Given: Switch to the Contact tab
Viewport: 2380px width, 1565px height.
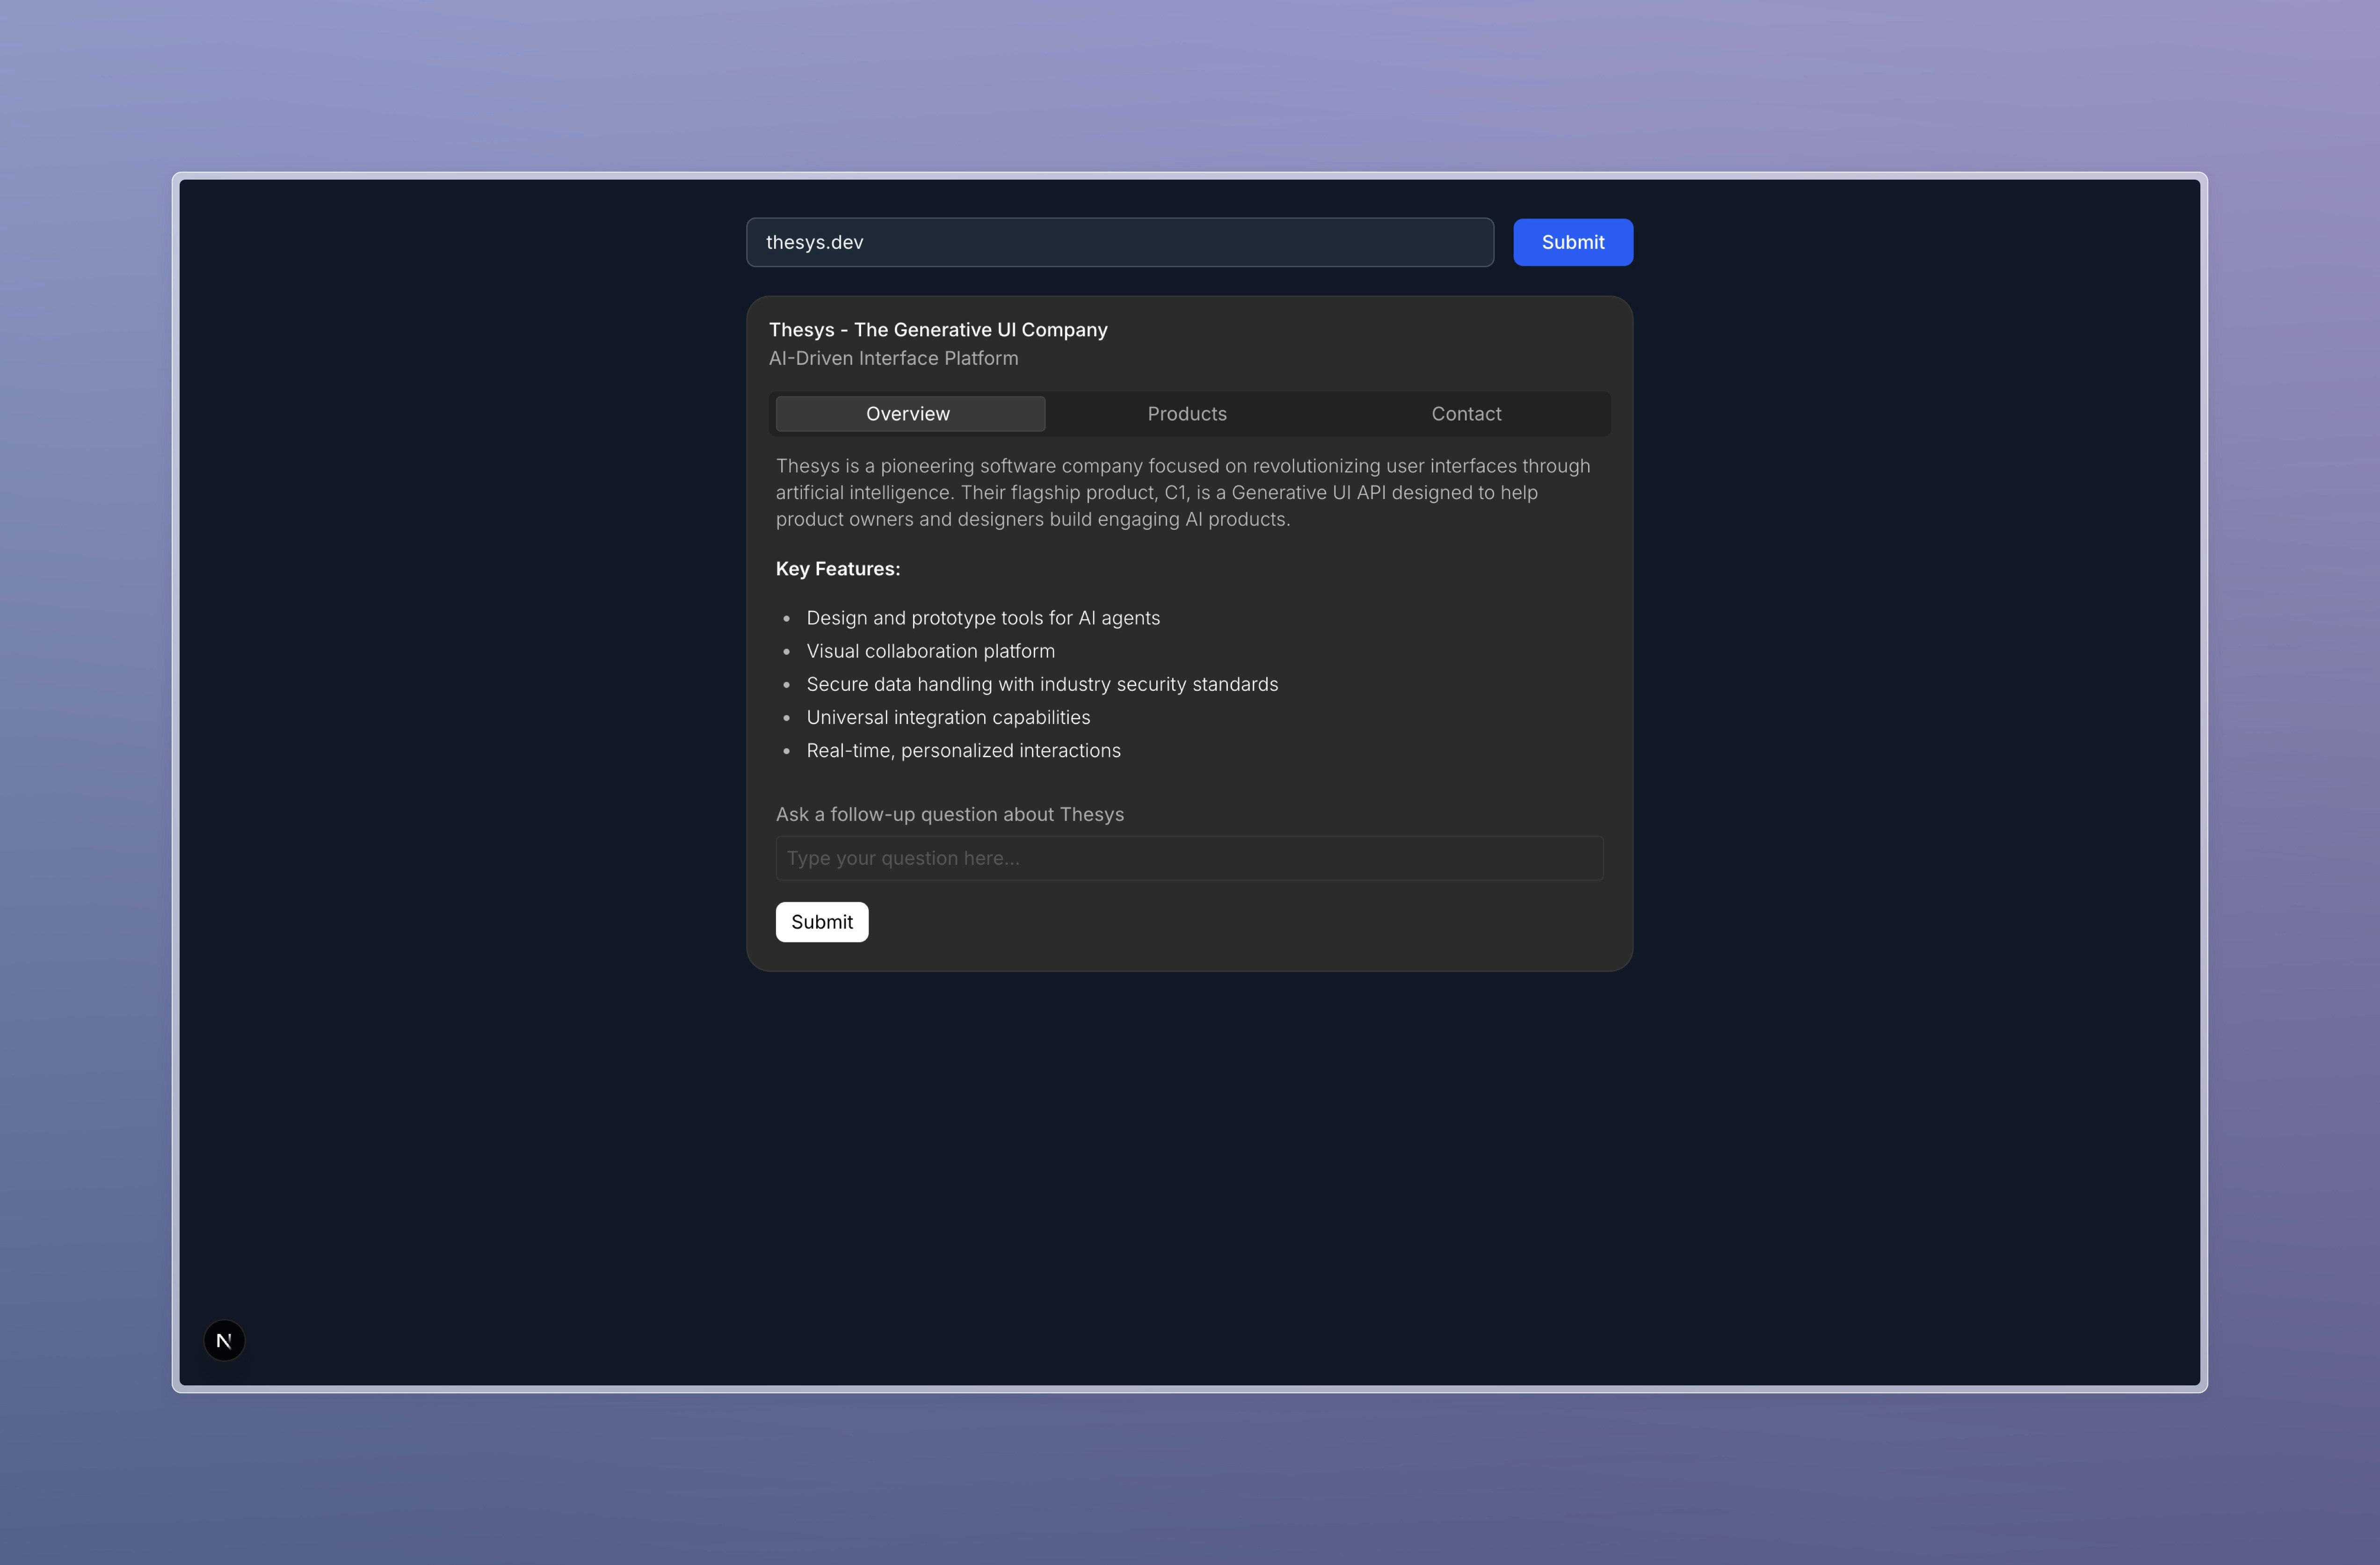Looking at the screenshot, I should 1466,413.
